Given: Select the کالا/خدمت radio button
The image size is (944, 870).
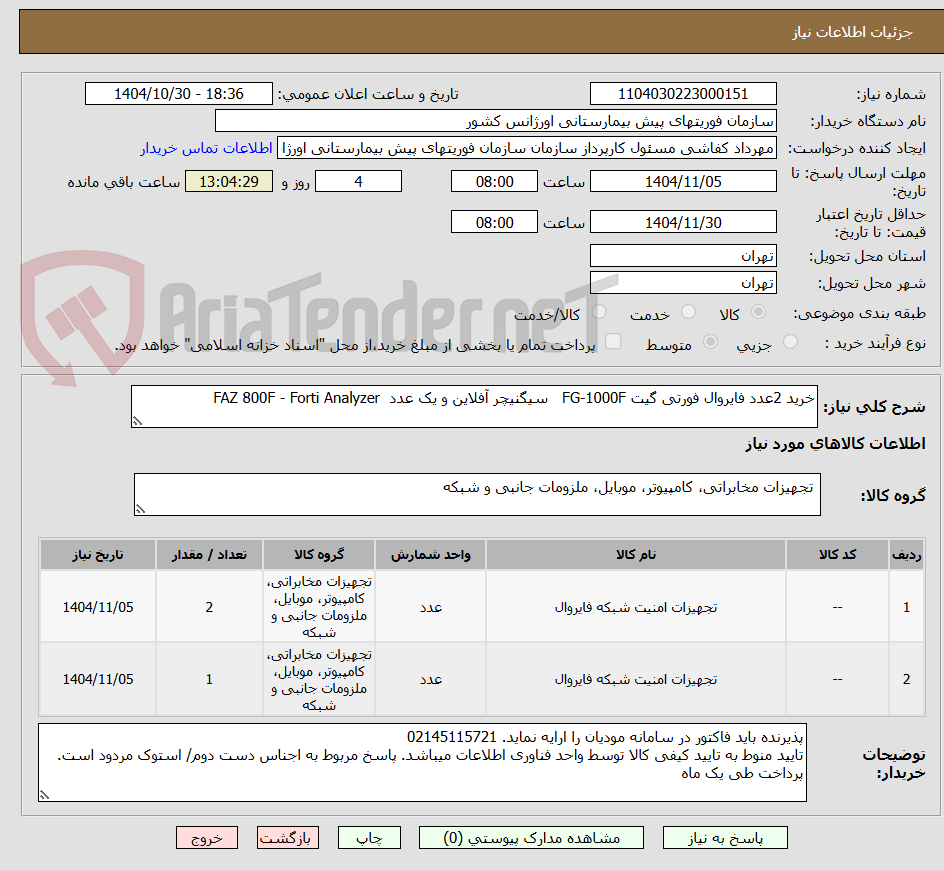Looking at the screenshot, I should tap(599, 312).
